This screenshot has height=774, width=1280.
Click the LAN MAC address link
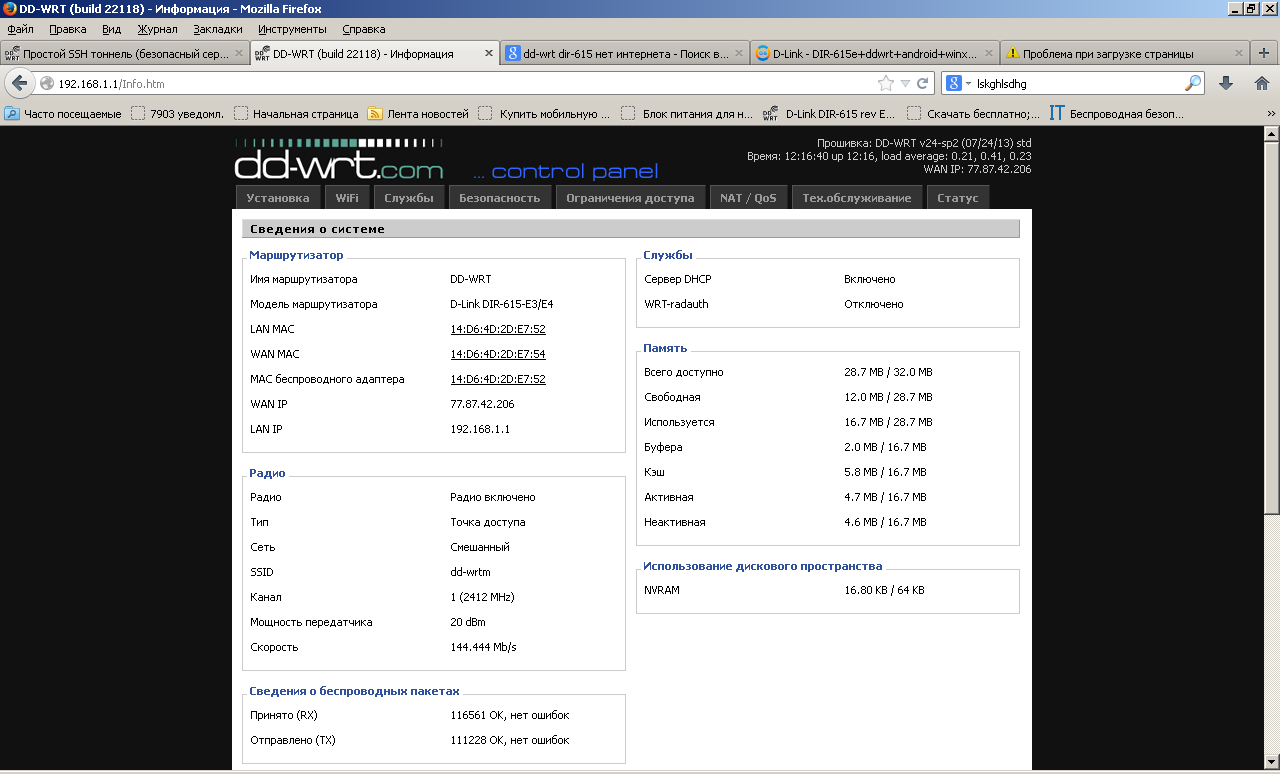pos(497,329)
